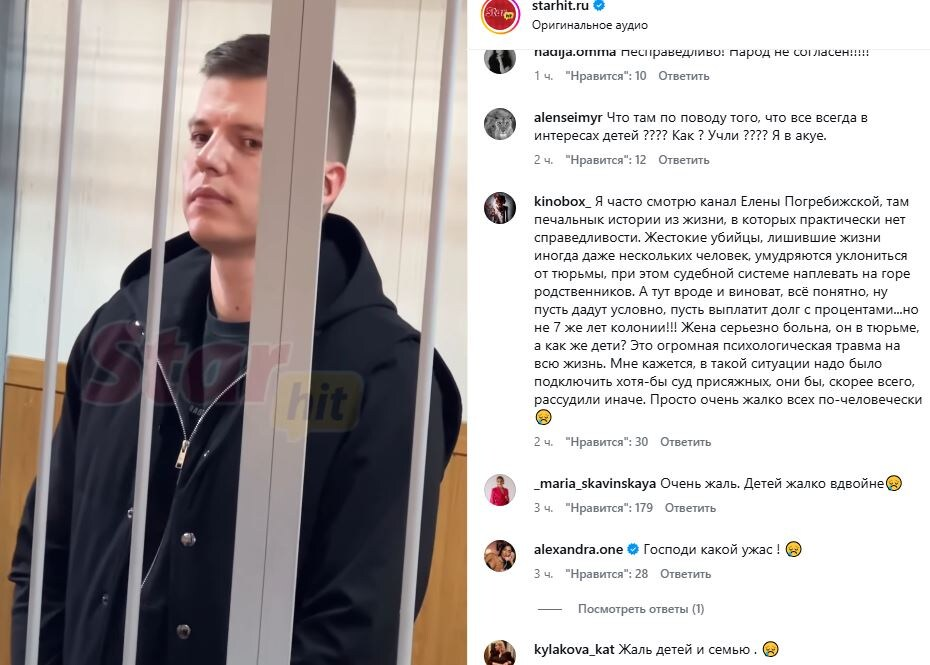The image size is (930, 665).
Task: Reply to nadija.omma's comment
Action: click(x=683, y=76)
